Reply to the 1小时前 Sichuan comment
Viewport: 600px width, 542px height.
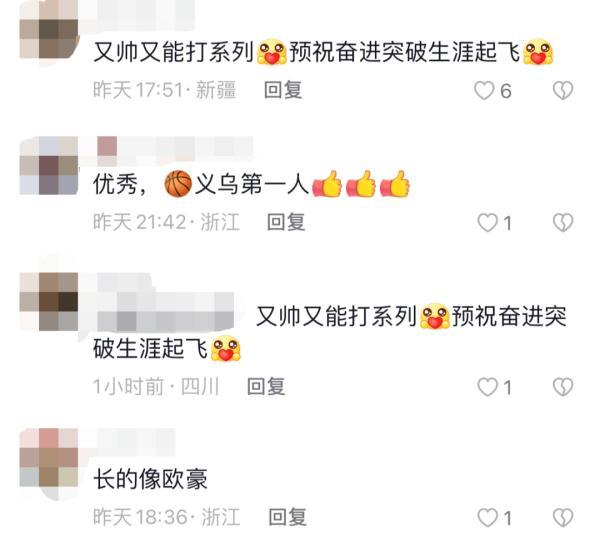click(x=266, y=387)
